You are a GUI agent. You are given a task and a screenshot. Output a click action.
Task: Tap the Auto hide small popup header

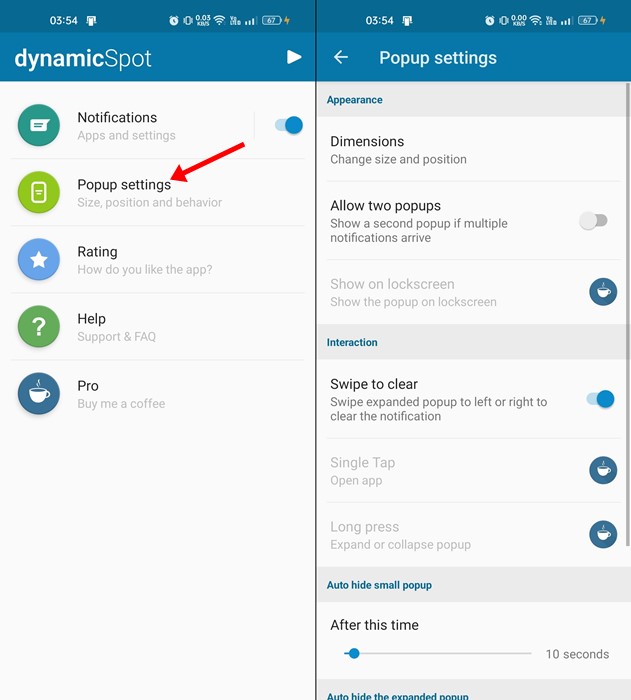point(379,585)
